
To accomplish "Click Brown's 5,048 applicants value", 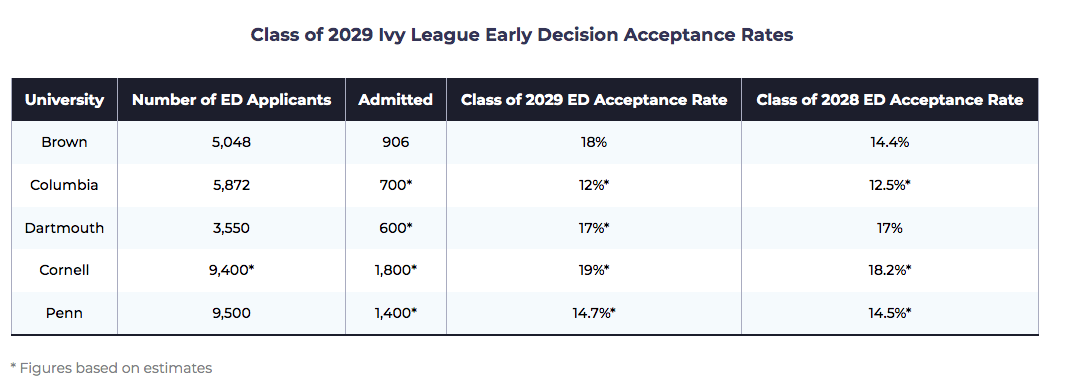I will (231, 142).
